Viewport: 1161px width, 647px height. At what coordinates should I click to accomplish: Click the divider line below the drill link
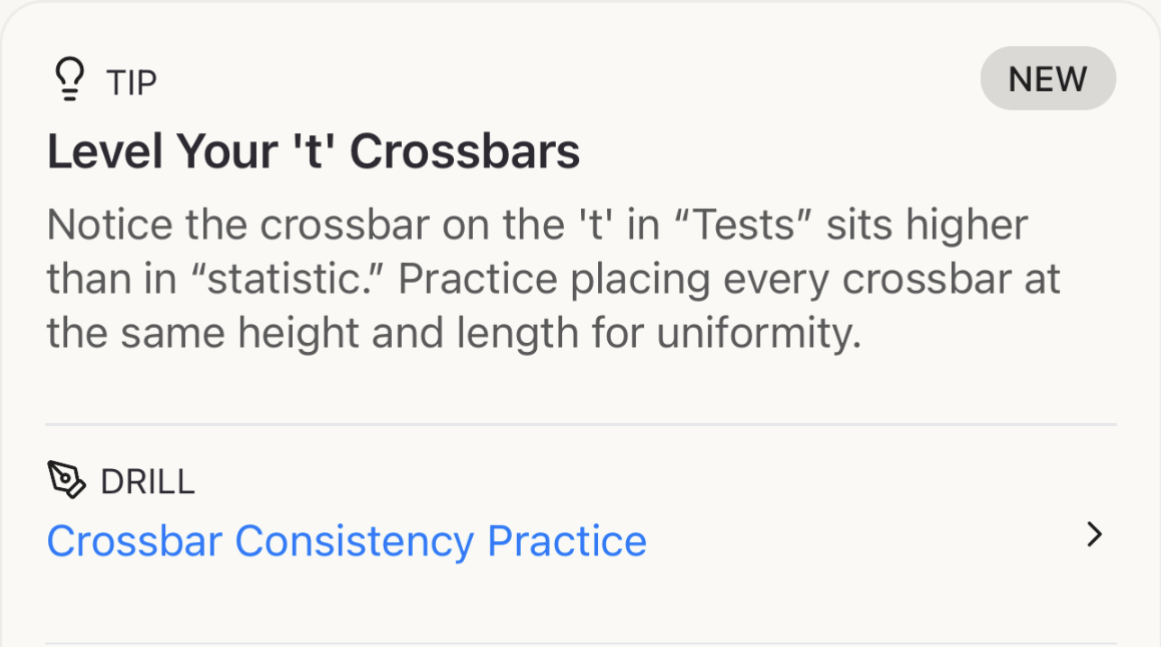click(x=580, y=642)
